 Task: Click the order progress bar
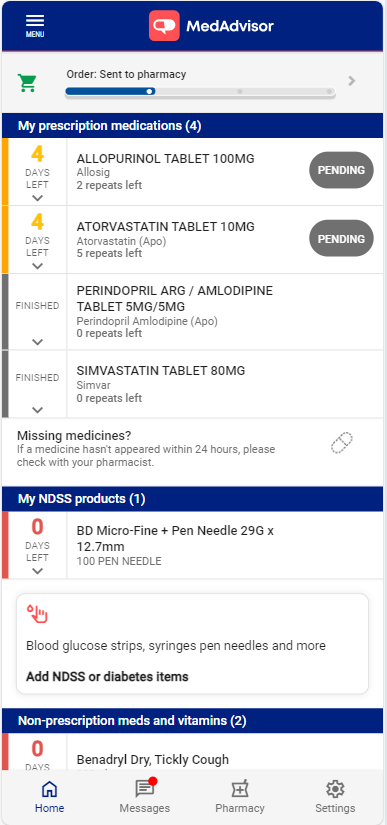pyautogui.click(x=200, y=92)
